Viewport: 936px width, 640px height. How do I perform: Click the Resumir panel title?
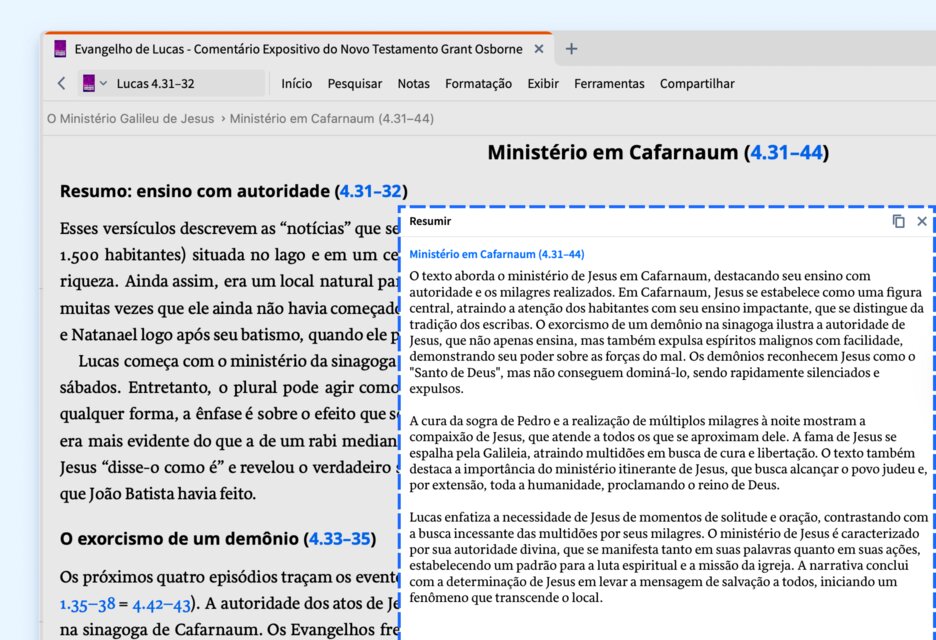coord(430,221)
